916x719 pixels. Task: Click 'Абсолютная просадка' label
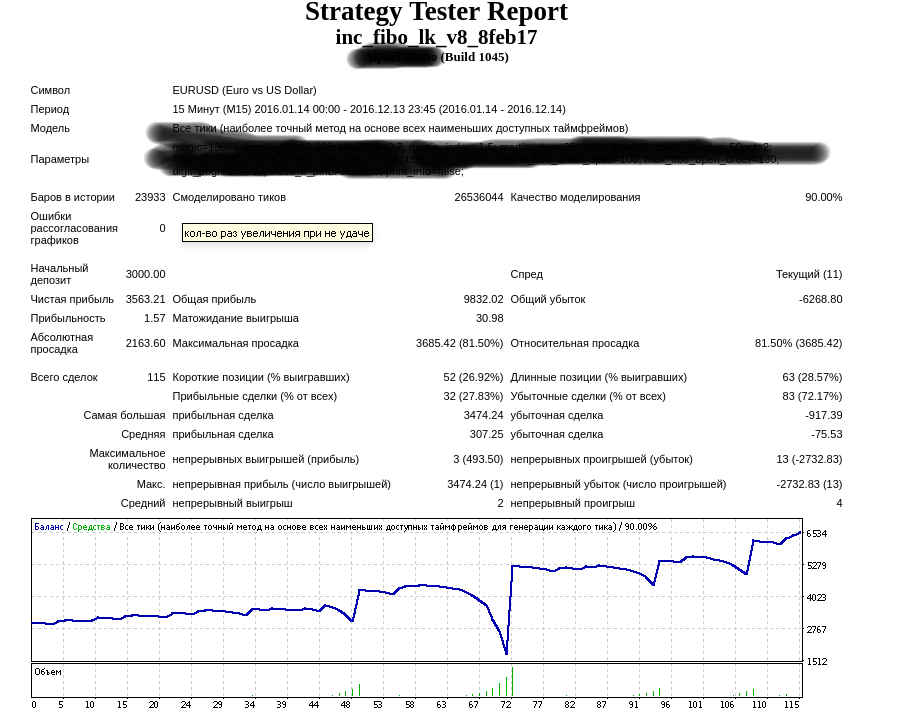62,343
